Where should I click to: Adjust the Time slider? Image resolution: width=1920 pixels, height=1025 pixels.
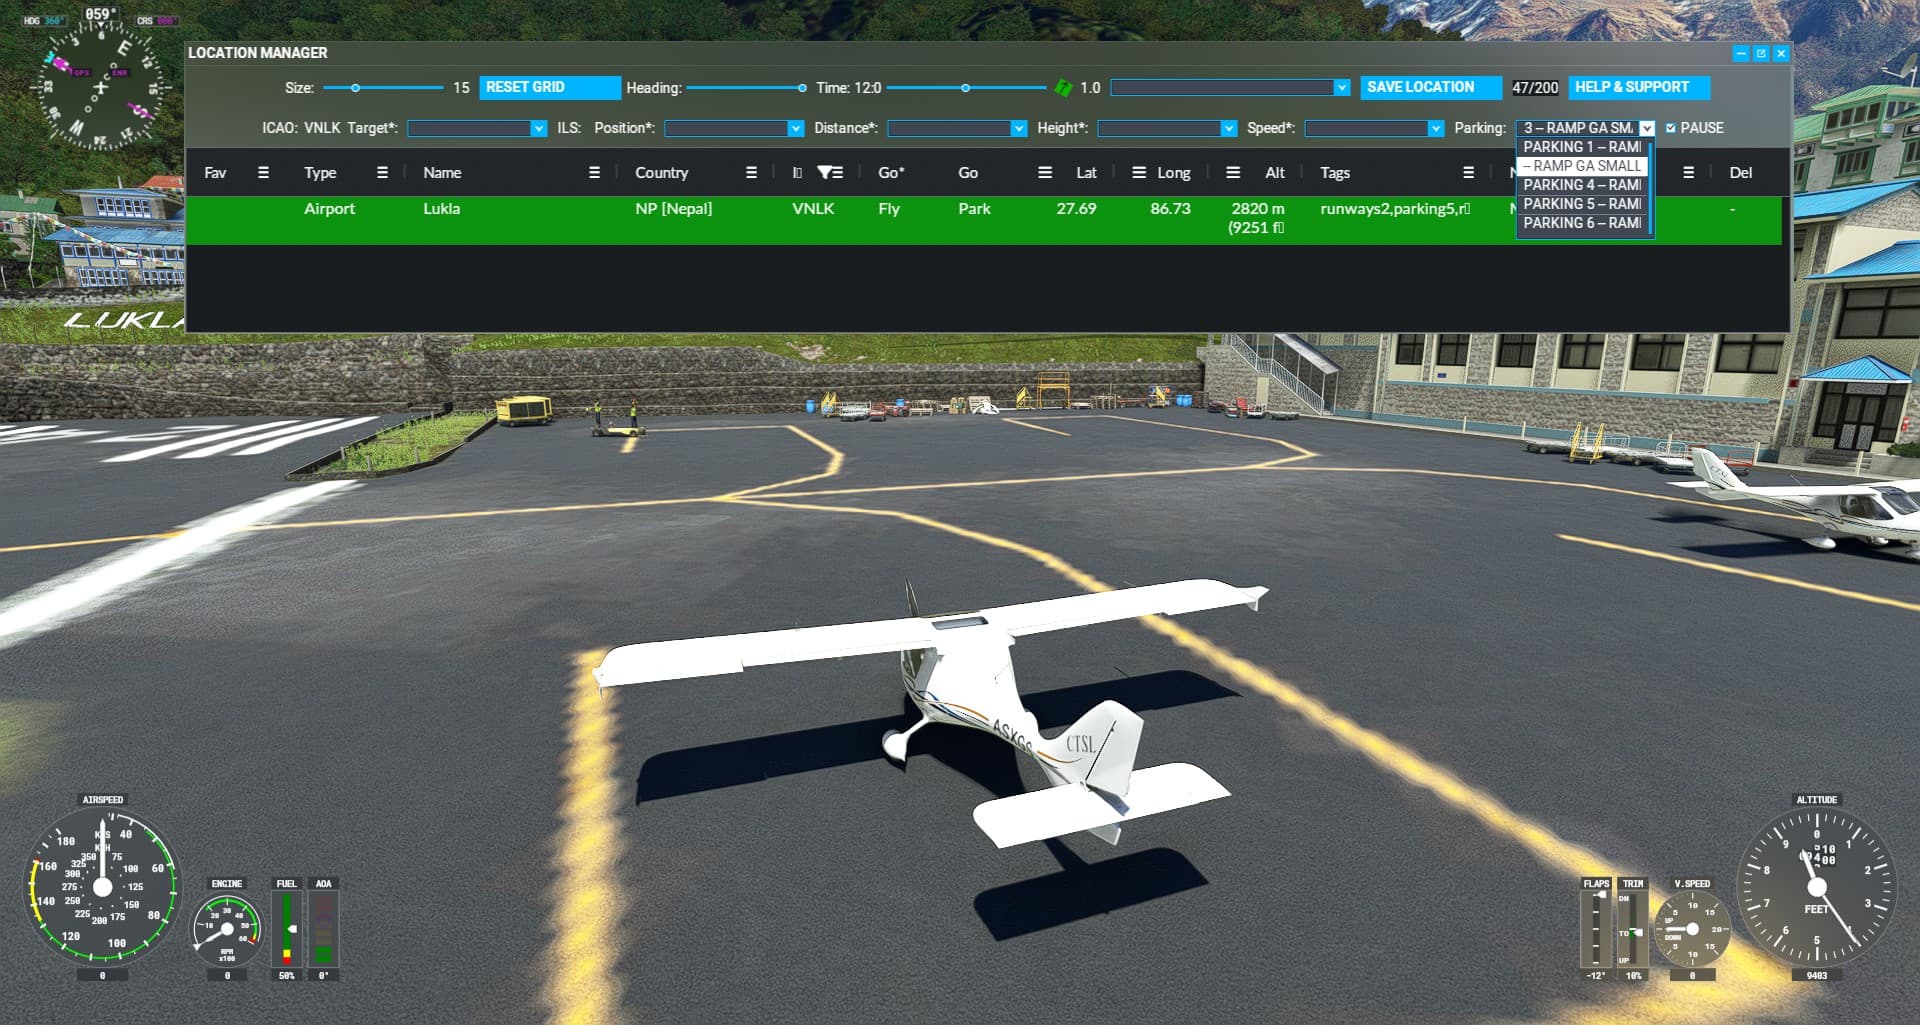966,88
